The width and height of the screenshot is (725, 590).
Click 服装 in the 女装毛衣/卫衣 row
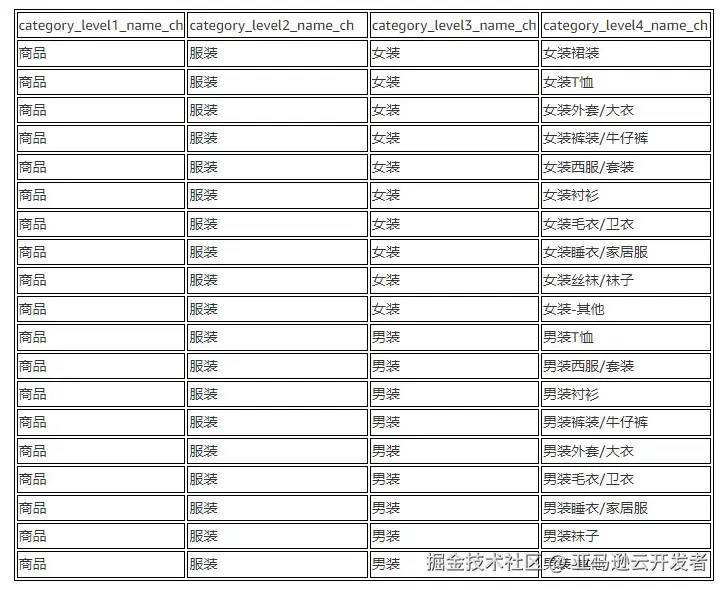[x=277, y=224]
